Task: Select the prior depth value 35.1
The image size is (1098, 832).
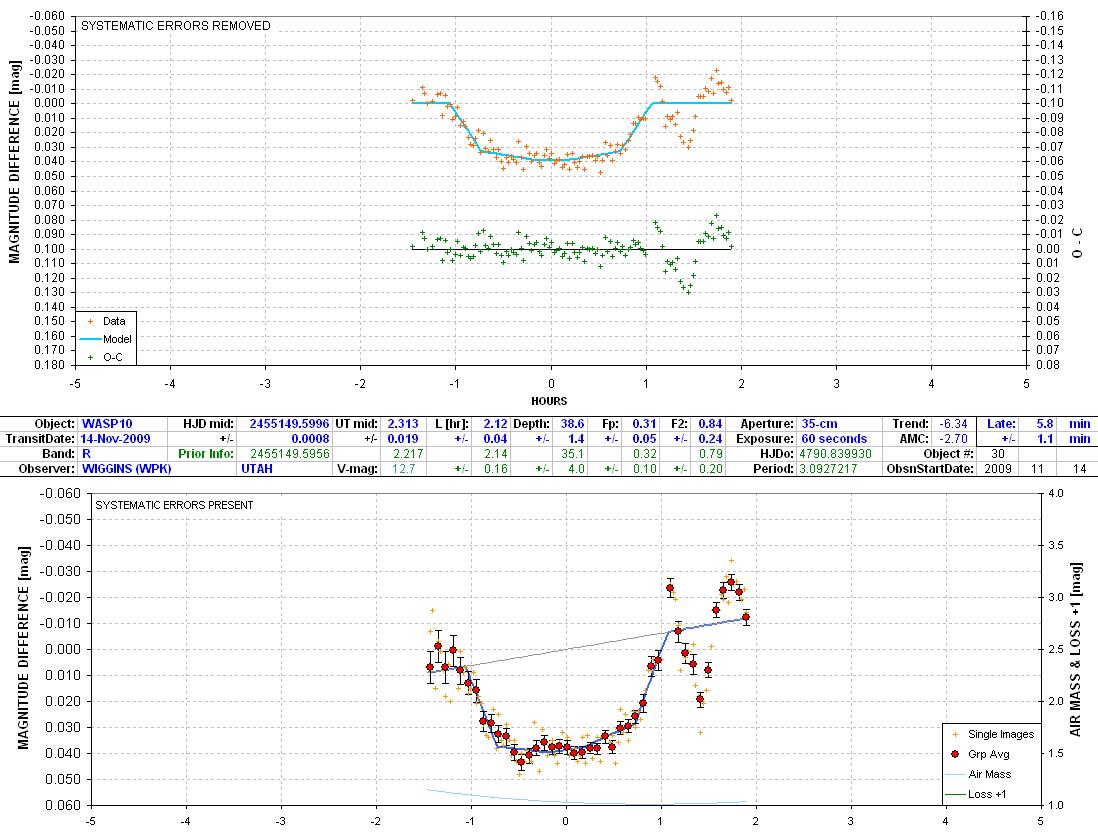Action: point(572,453)
